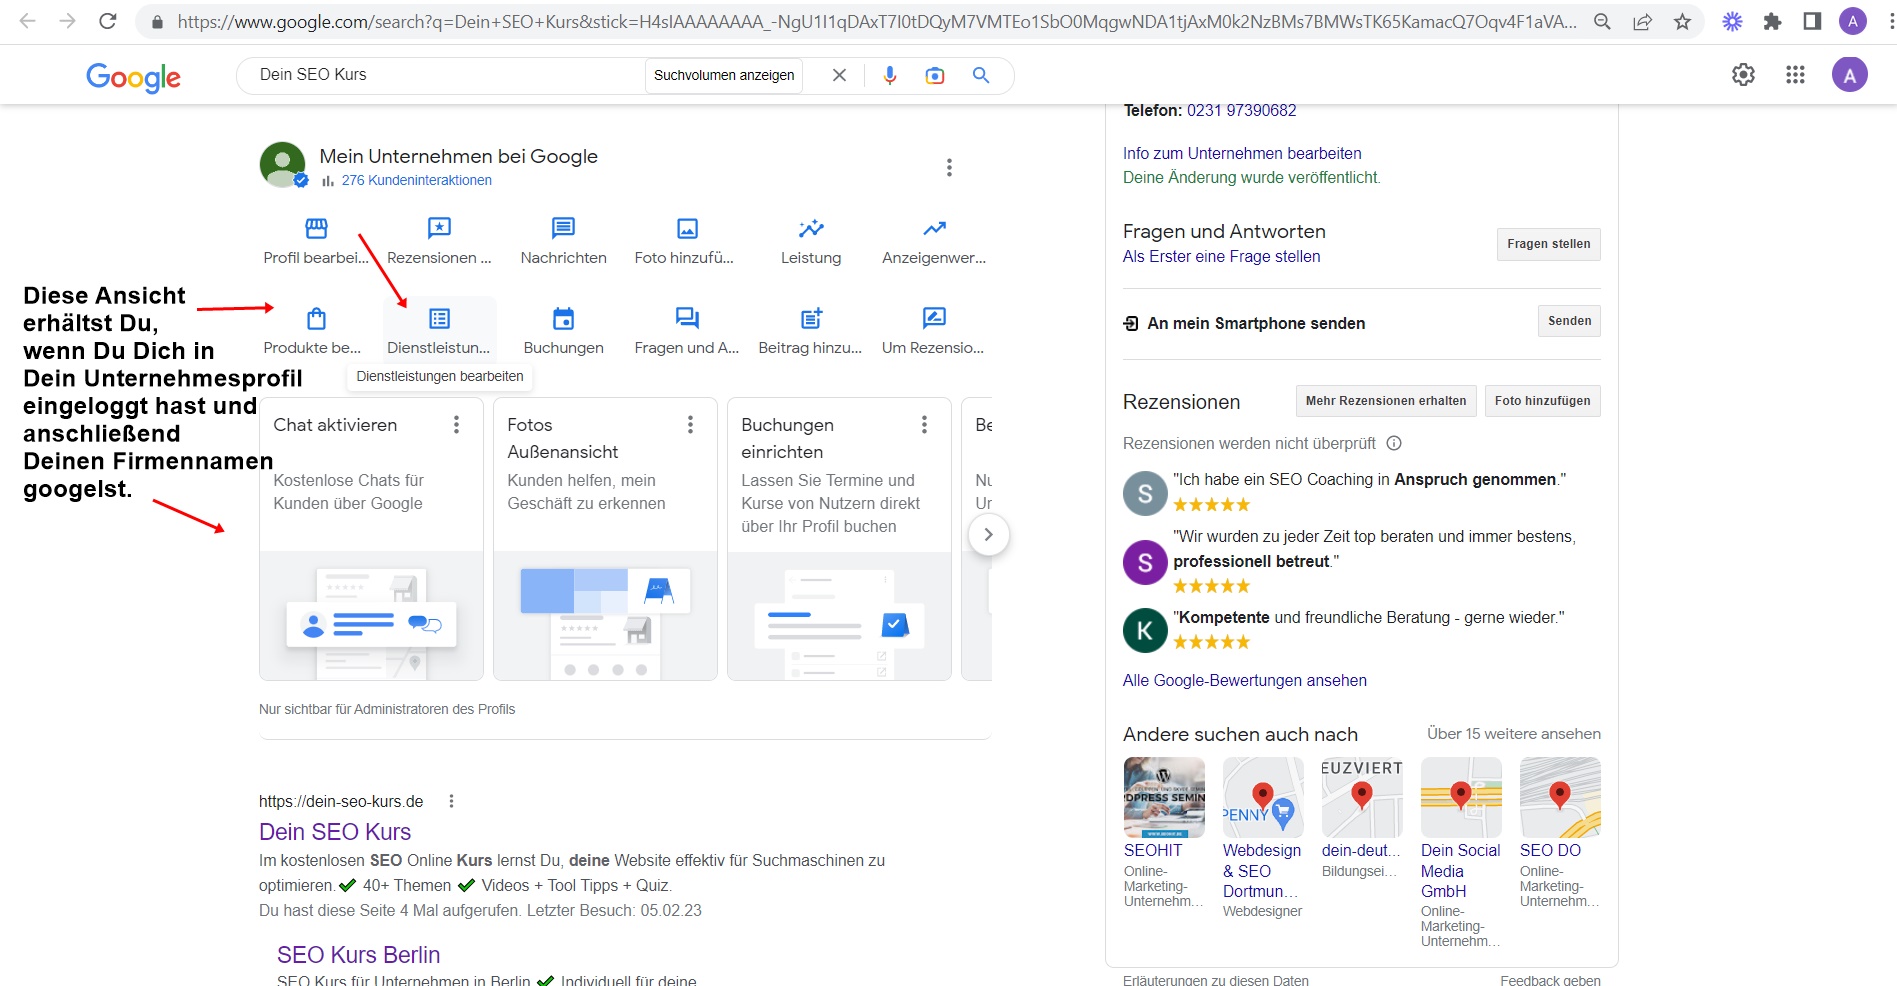Viewport: 1897px width, 986px height.
Task: Start voice search with microphone icon
Action: point(889,75)
